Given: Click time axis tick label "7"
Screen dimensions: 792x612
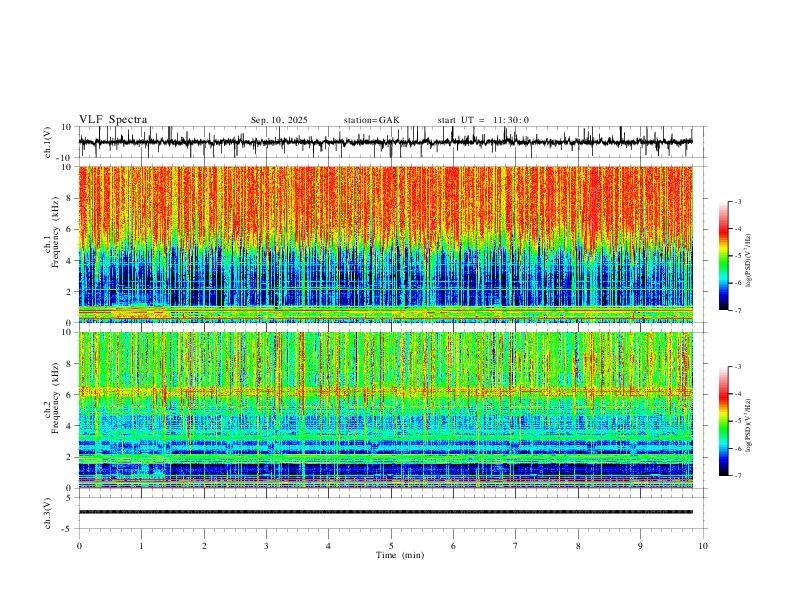Looking at the screenshot, I should coord(516,546).
